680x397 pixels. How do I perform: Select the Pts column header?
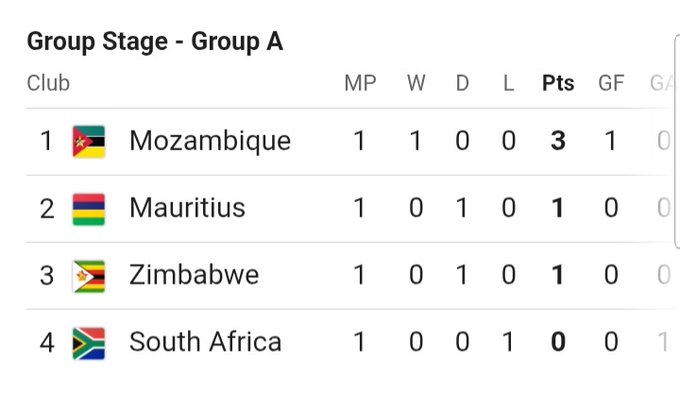558,83
